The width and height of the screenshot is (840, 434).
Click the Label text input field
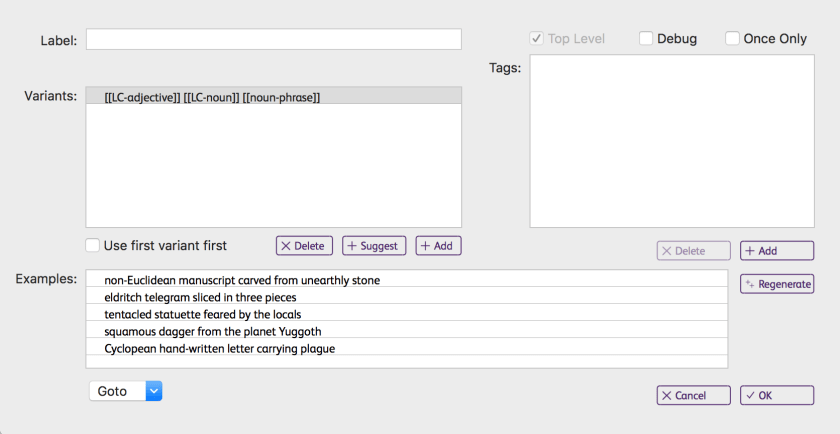[x=273, y=39]
